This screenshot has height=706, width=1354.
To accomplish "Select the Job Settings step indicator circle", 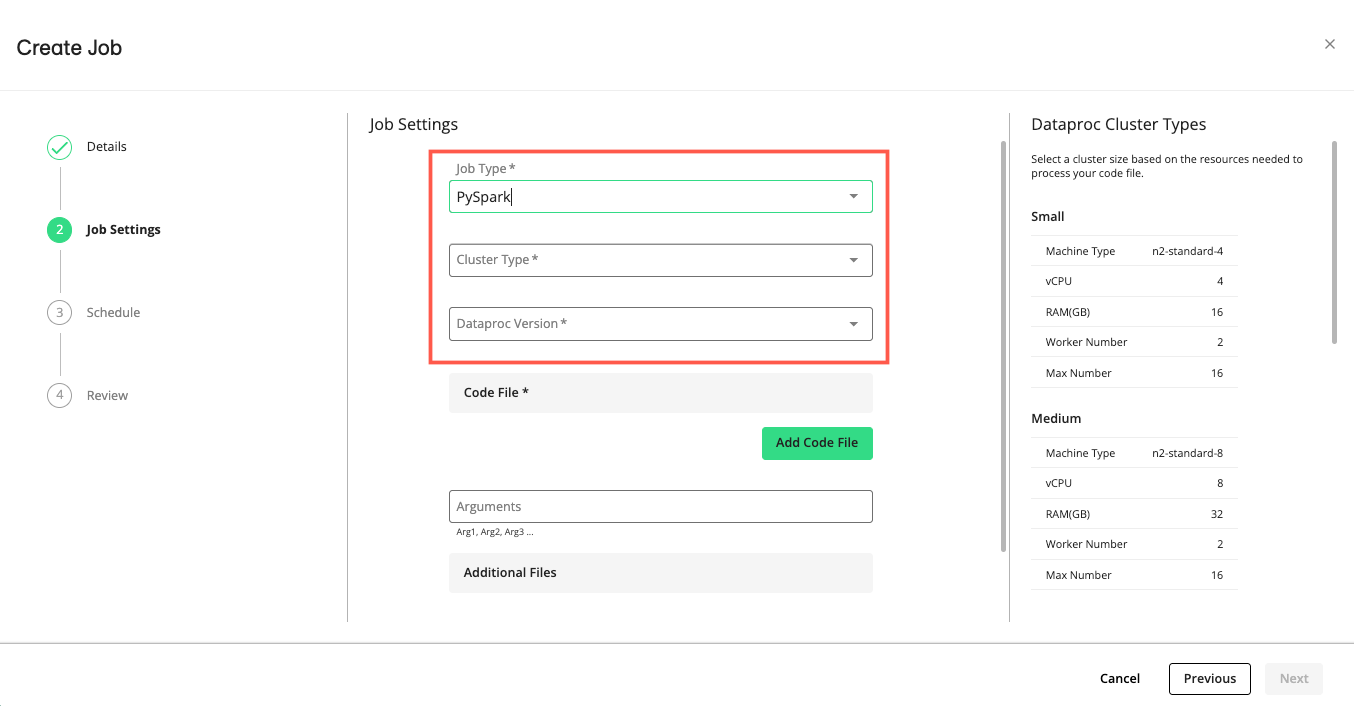I will 59,229.
